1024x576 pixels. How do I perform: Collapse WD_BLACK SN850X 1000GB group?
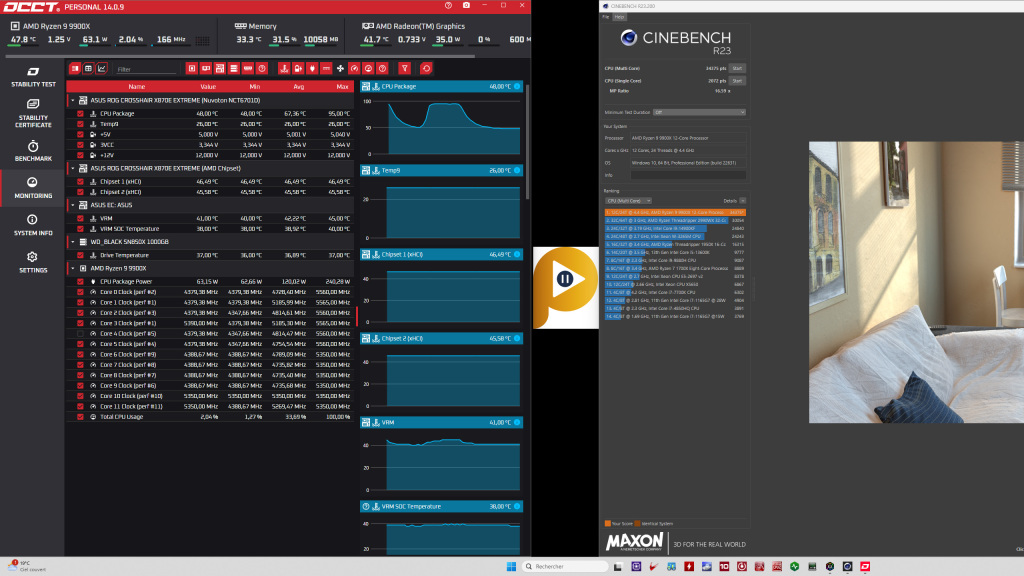pos(72,242)
